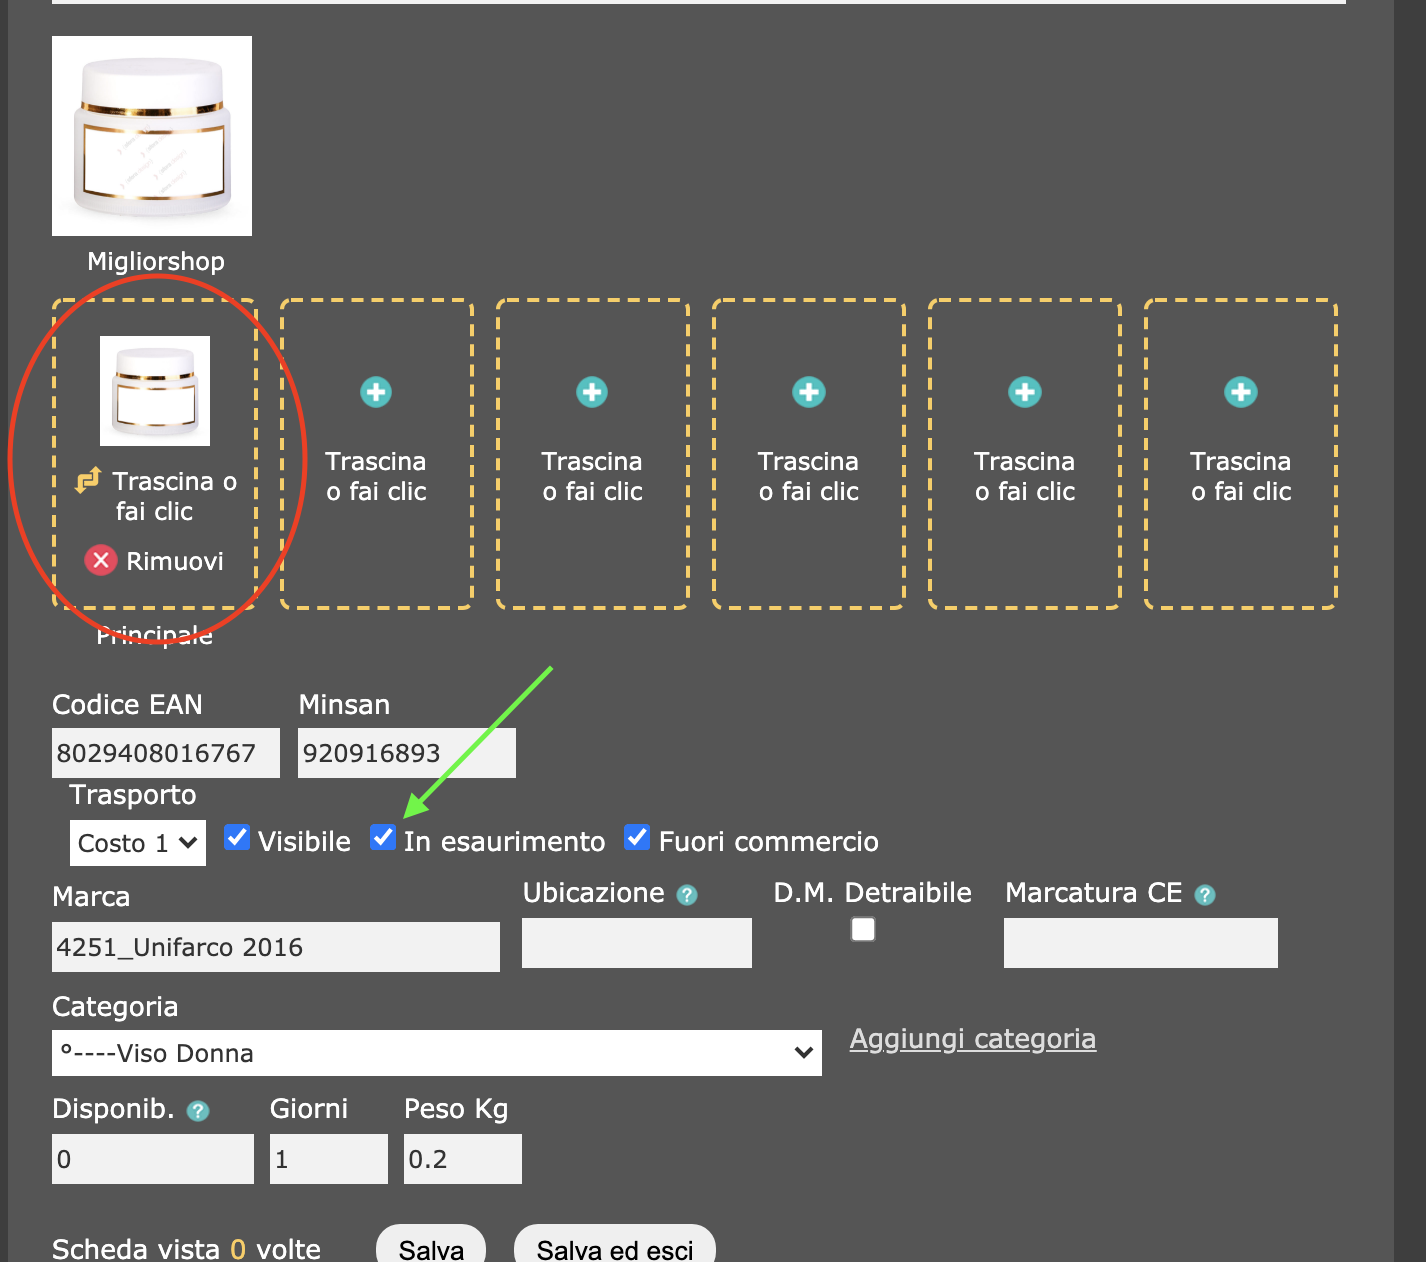Enable the D.M. Detraibile checkbox

click(863, 930)
